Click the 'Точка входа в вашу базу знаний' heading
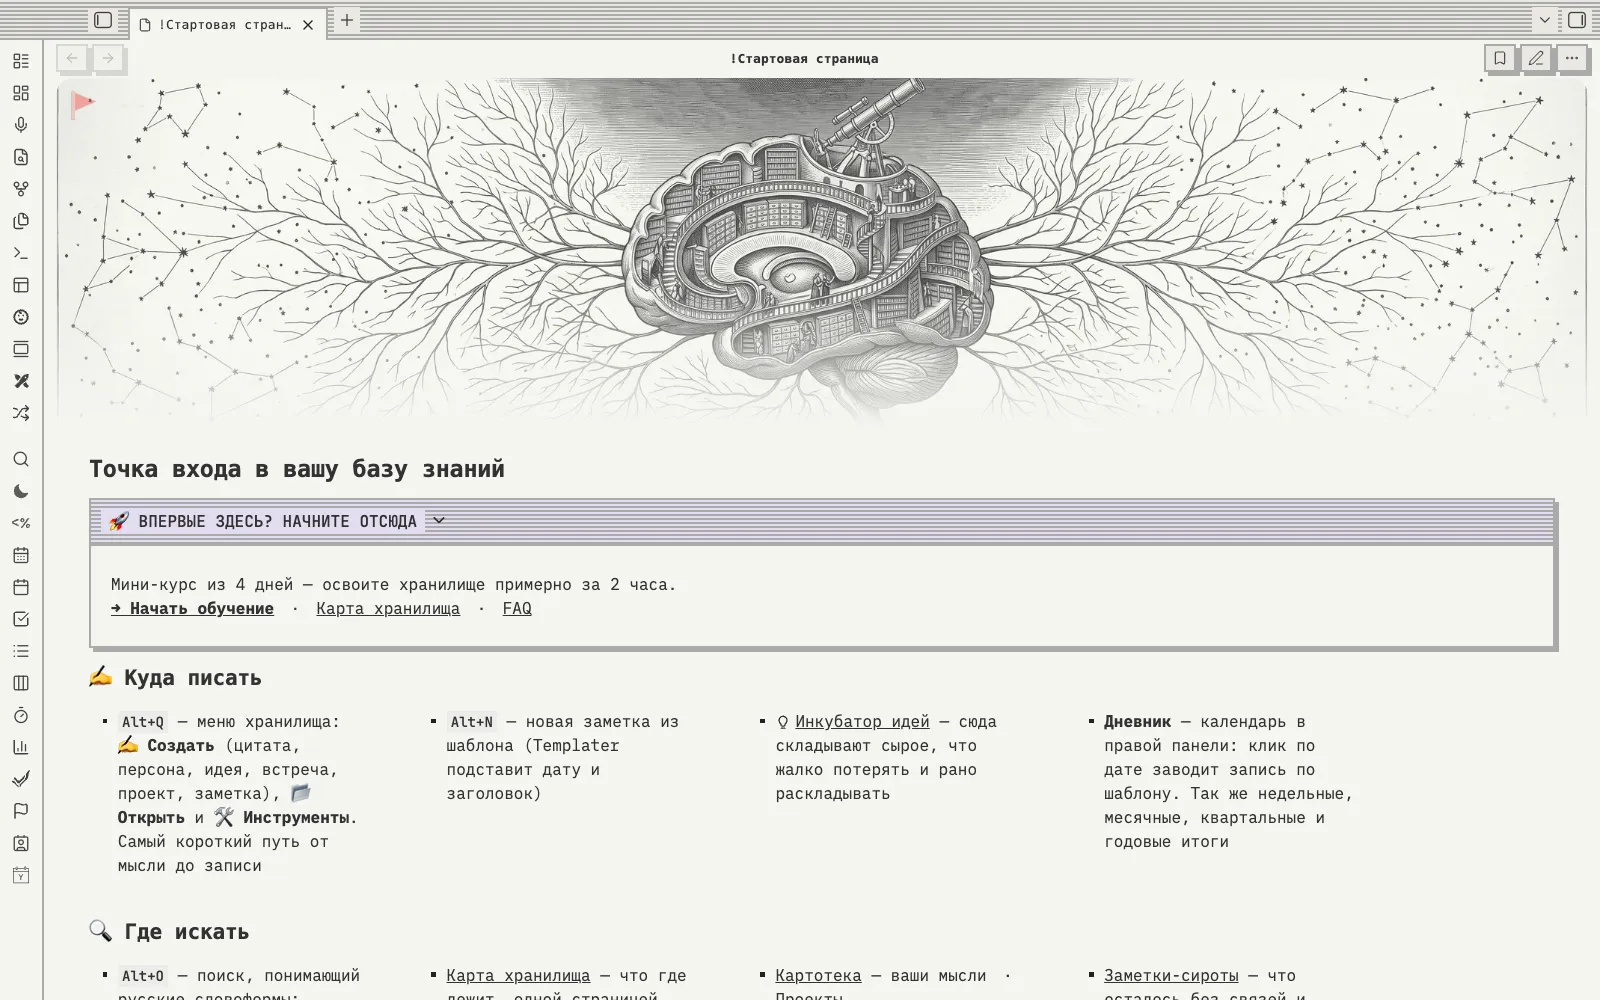This screenshot has height=1000, width=1600. pos(297,469)
